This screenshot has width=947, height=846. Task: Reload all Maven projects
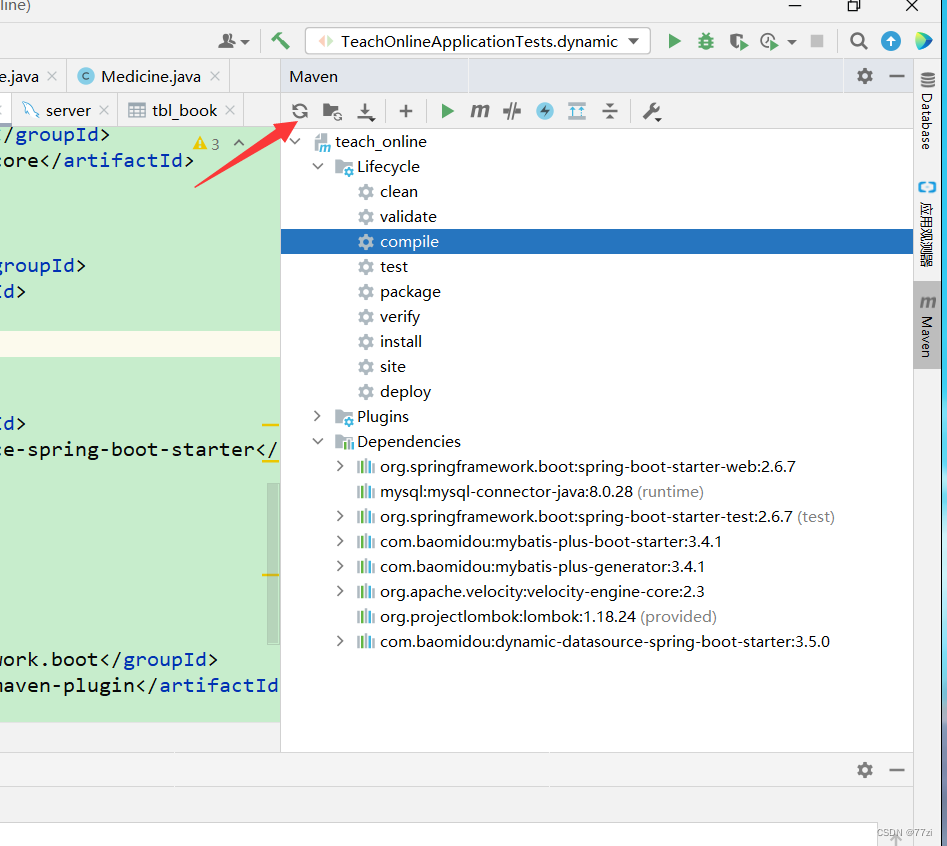300,111
